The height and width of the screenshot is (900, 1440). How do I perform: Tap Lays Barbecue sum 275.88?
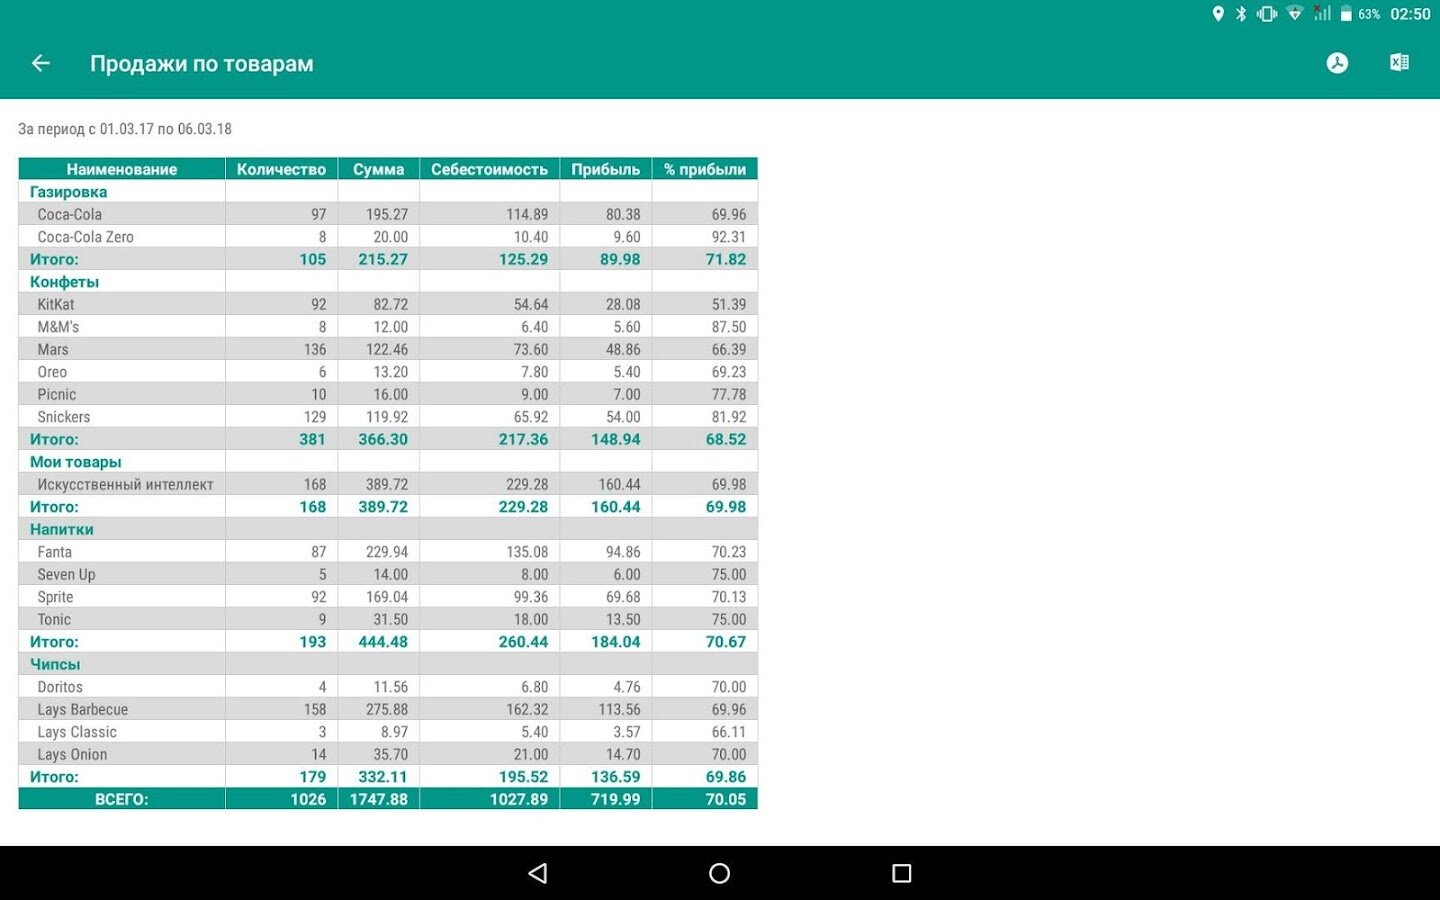click(387, 709)
